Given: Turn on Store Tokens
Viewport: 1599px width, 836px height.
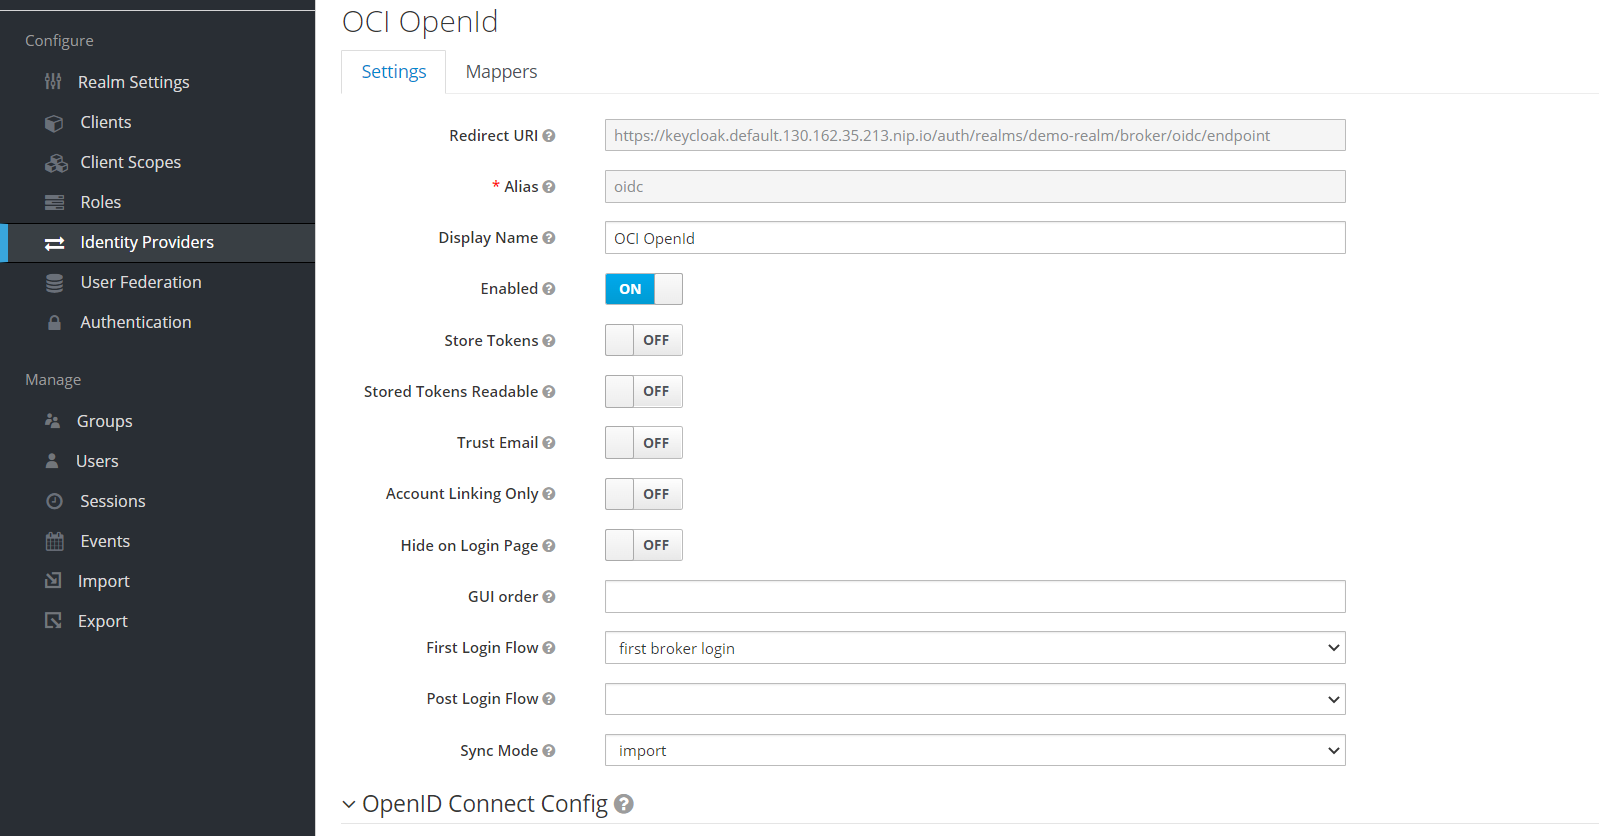Looking at the screenshot, I should (x=644, y=340).
